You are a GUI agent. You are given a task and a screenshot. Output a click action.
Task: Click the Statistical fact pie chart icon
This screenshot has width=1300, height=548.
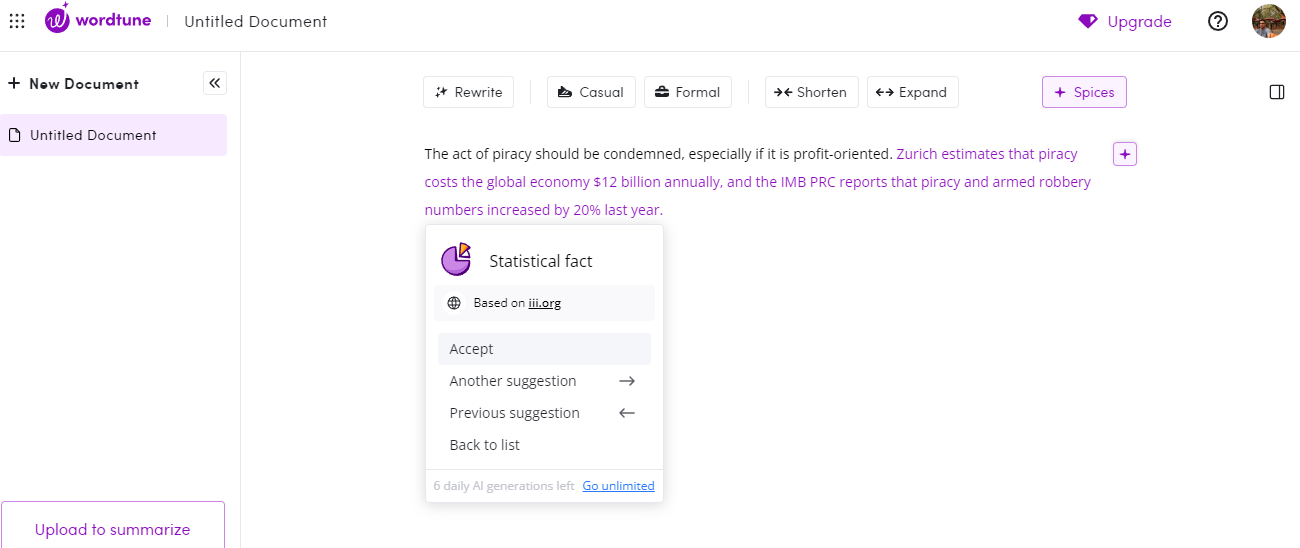(x=456, y=260)
